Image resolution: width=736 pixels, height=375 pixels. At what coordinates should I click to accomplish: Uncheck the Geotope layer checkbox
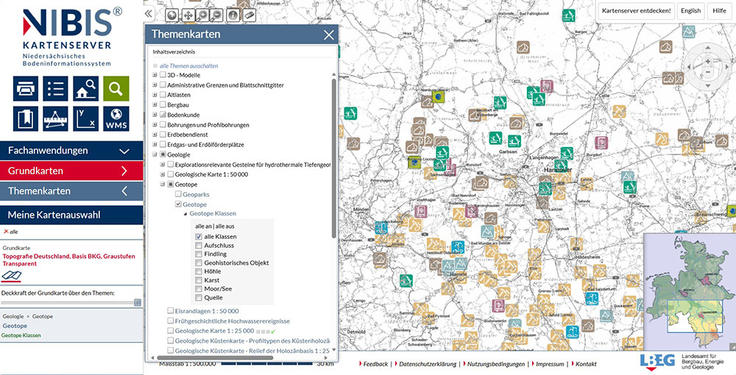point(178,204)
